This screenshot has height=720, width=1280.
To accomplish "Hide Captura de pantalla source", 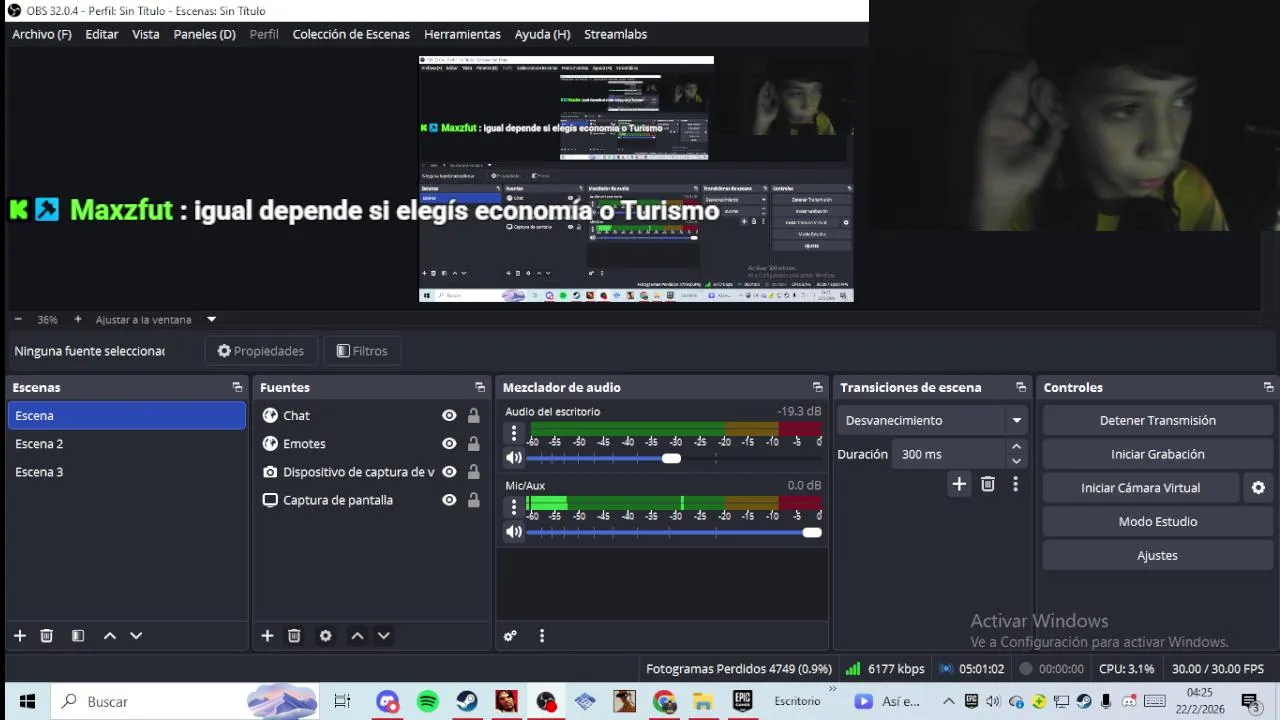I will pos(449,500).
